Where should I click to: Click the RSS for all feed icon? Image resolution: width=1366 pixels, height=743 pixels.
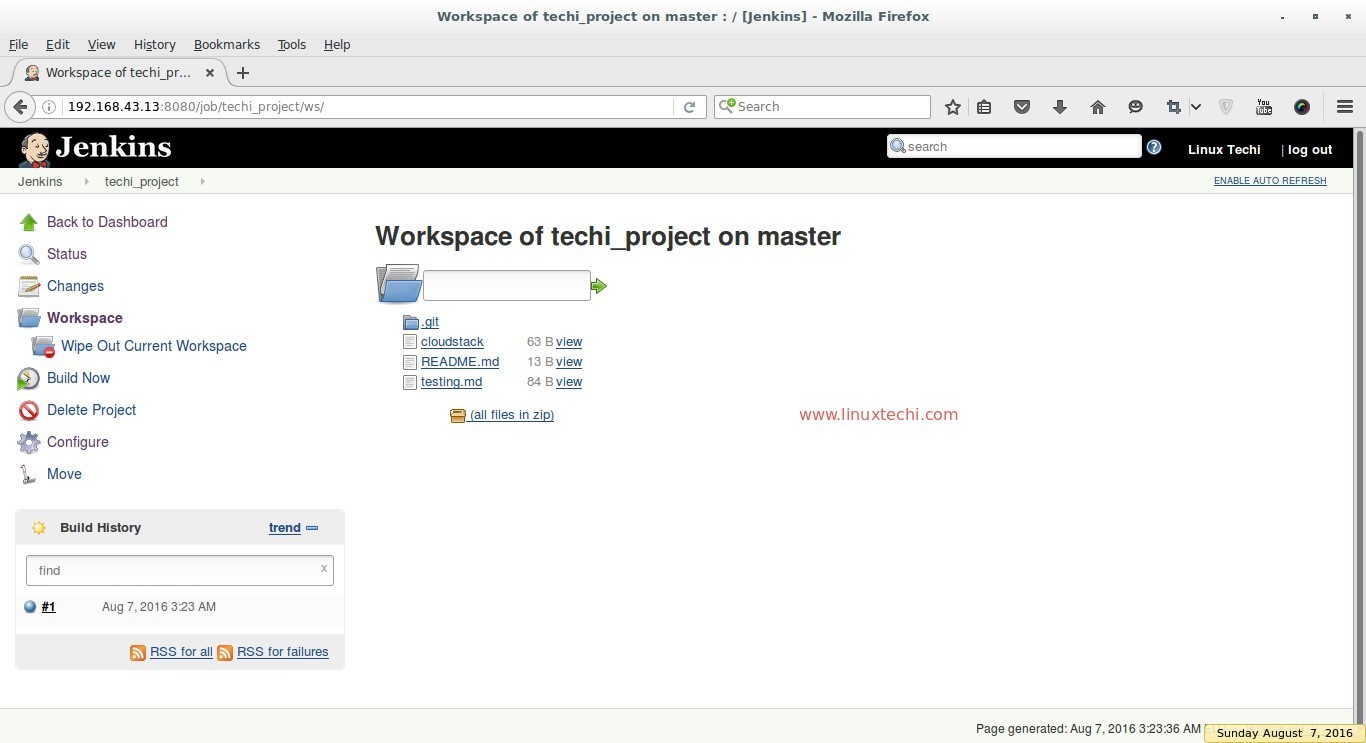click(138, 652)
